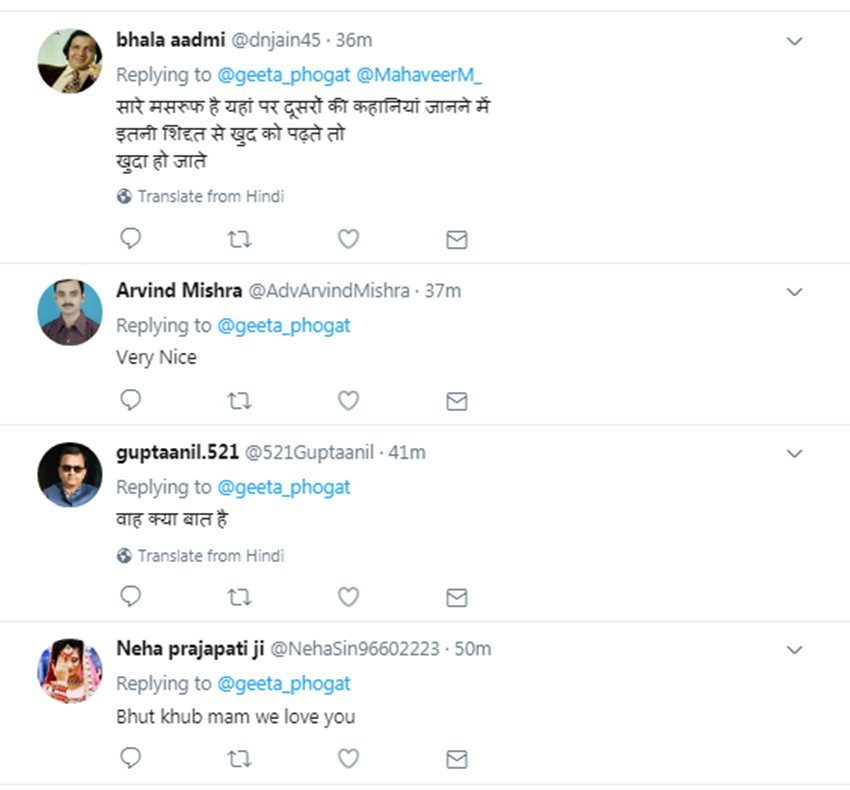Reply to Neha prajapati ji's tweet
The image size is (850, 790).
coord(130,759)
